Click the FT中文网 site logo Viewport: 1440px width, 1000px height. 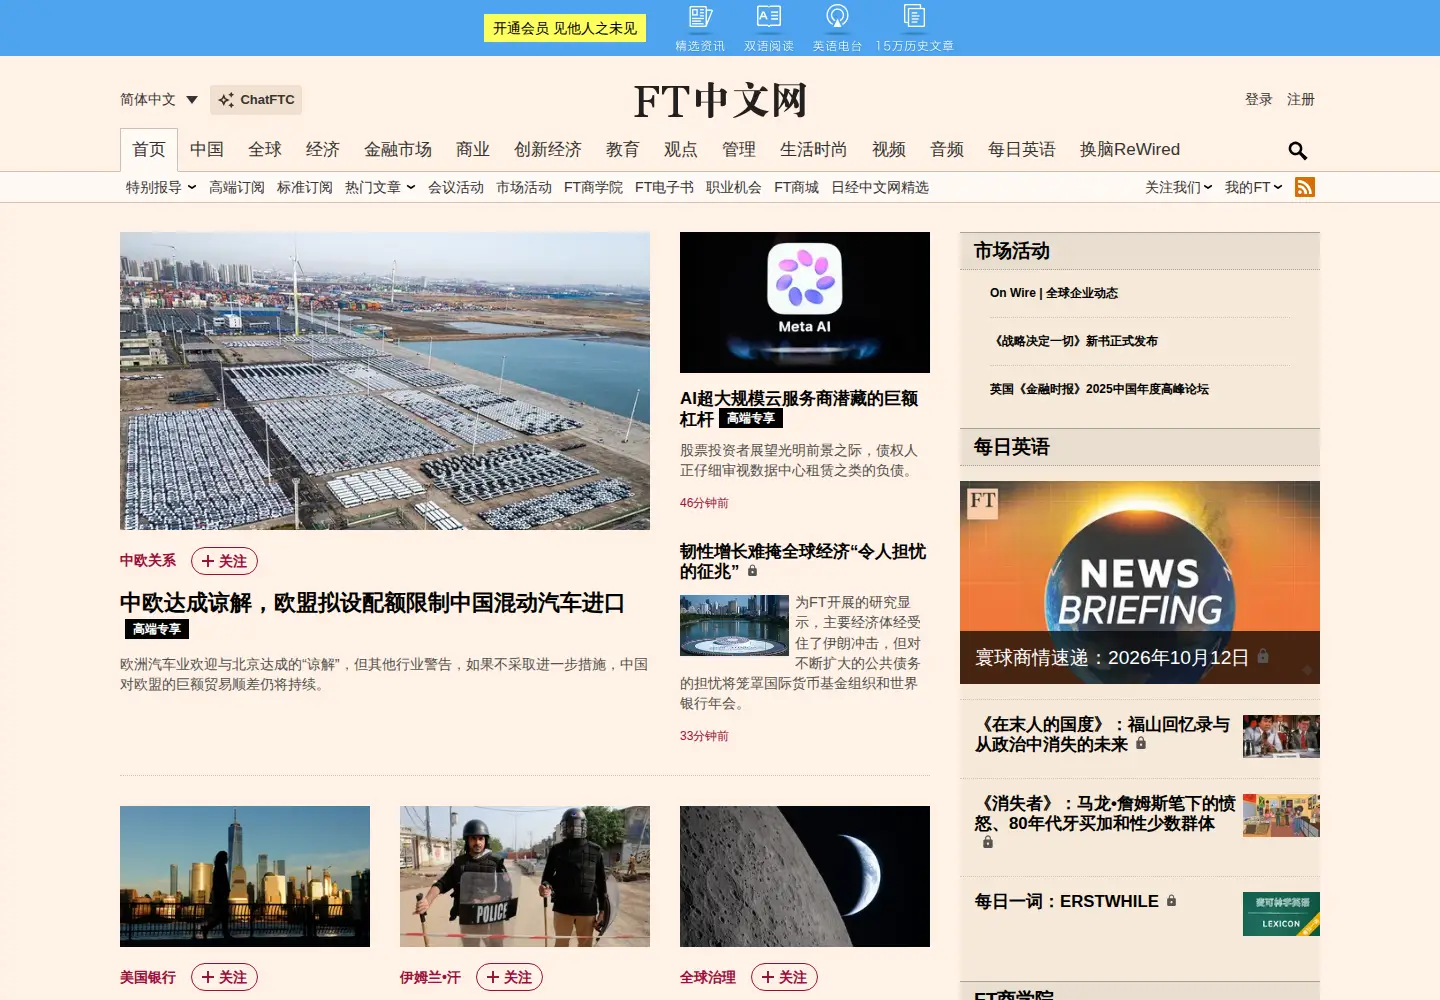point(720,100)
